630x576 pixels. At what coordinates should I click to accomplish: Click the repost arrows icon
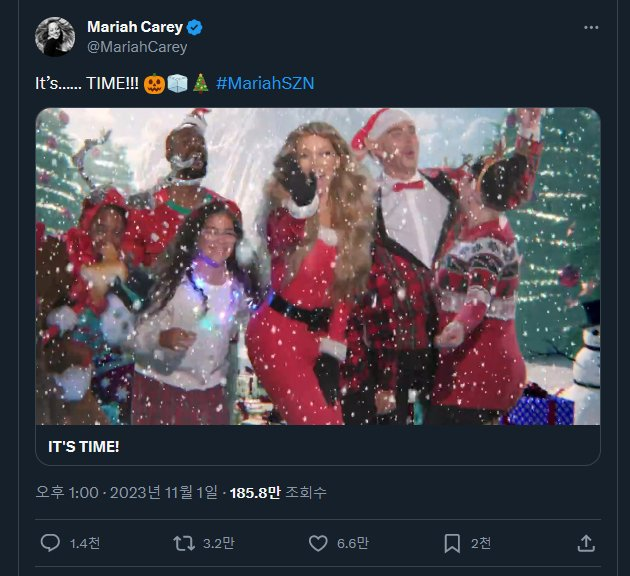coord(184,543)
